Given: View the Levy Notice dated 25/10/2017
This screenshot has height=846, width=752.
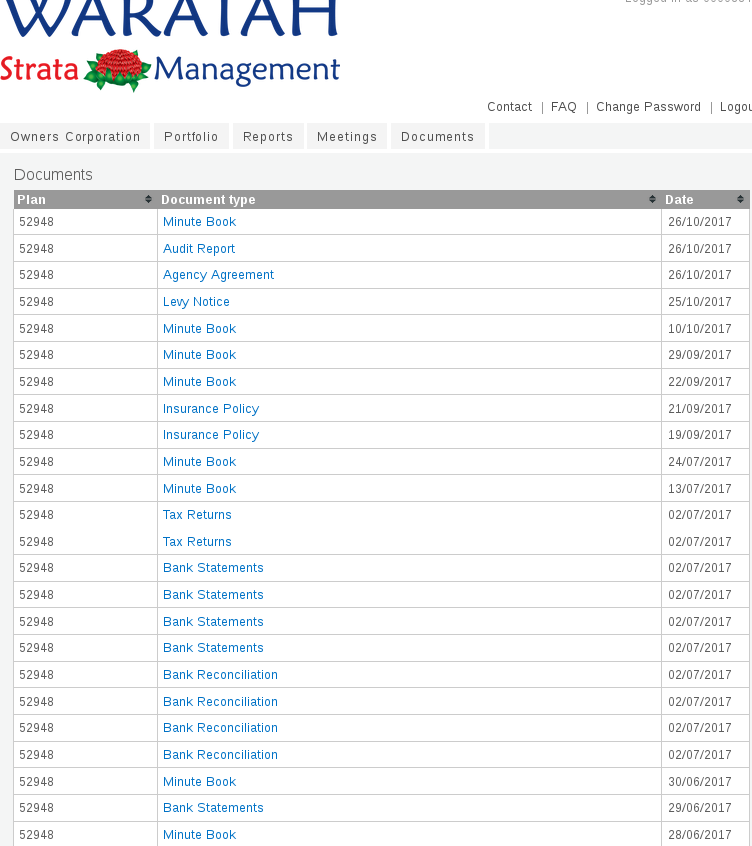Looking at the screenshot, I should (x=196, y=302).
